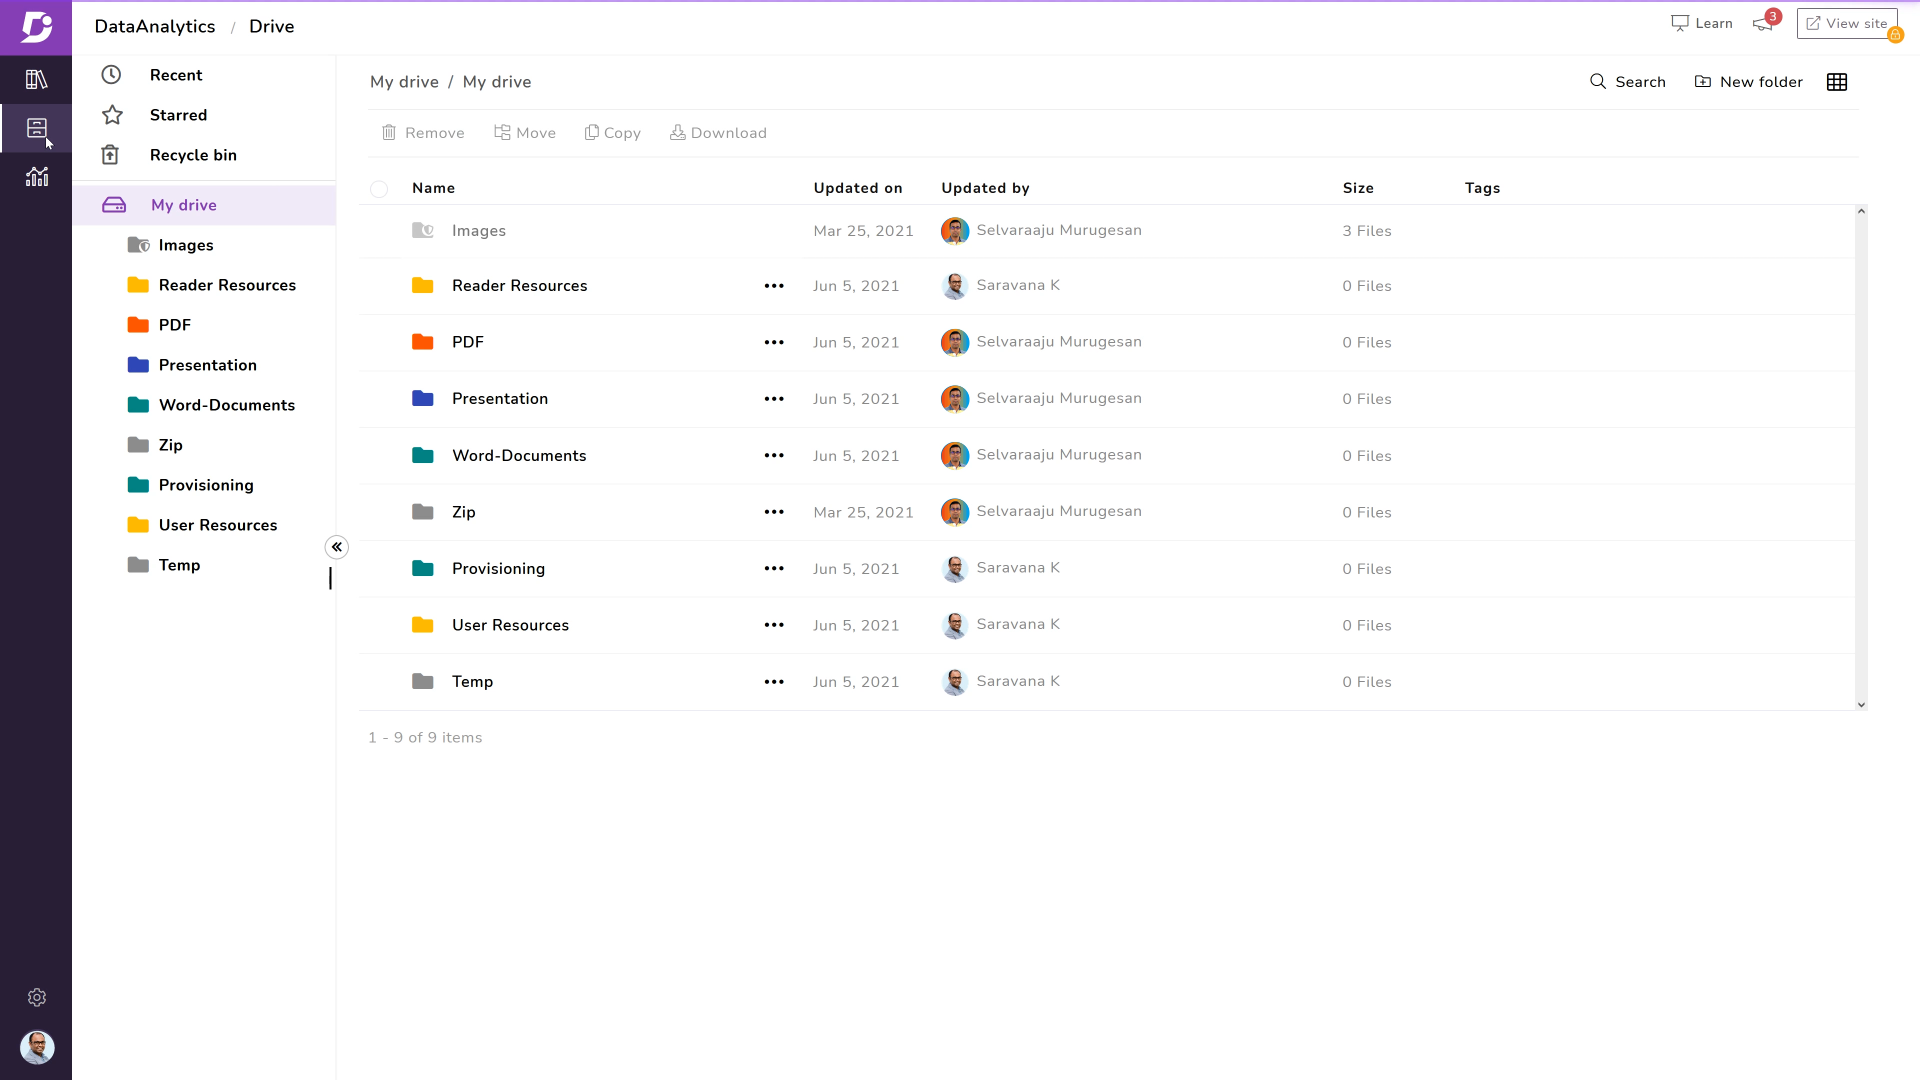Viewport: 1920px width, 1080px height.
Task: Open the library books sidebar icon
Action: [36, 79]
